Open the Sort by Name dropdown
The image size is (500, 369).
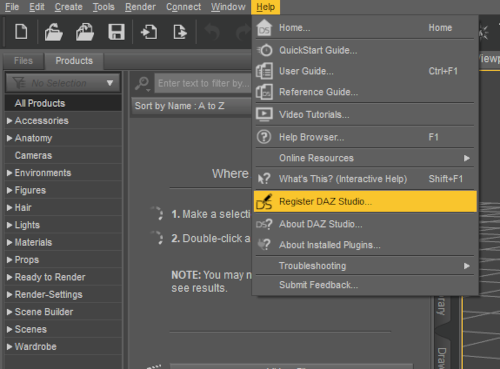point(191,106)
